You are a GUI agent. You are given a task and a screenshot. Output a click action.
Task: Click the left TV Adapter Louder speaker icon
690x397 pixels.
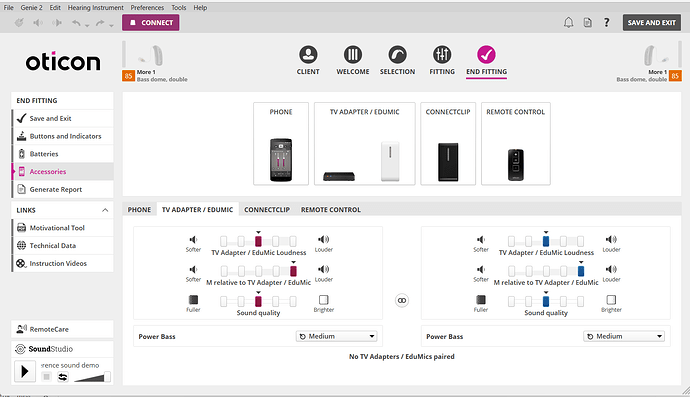(323, 239)
